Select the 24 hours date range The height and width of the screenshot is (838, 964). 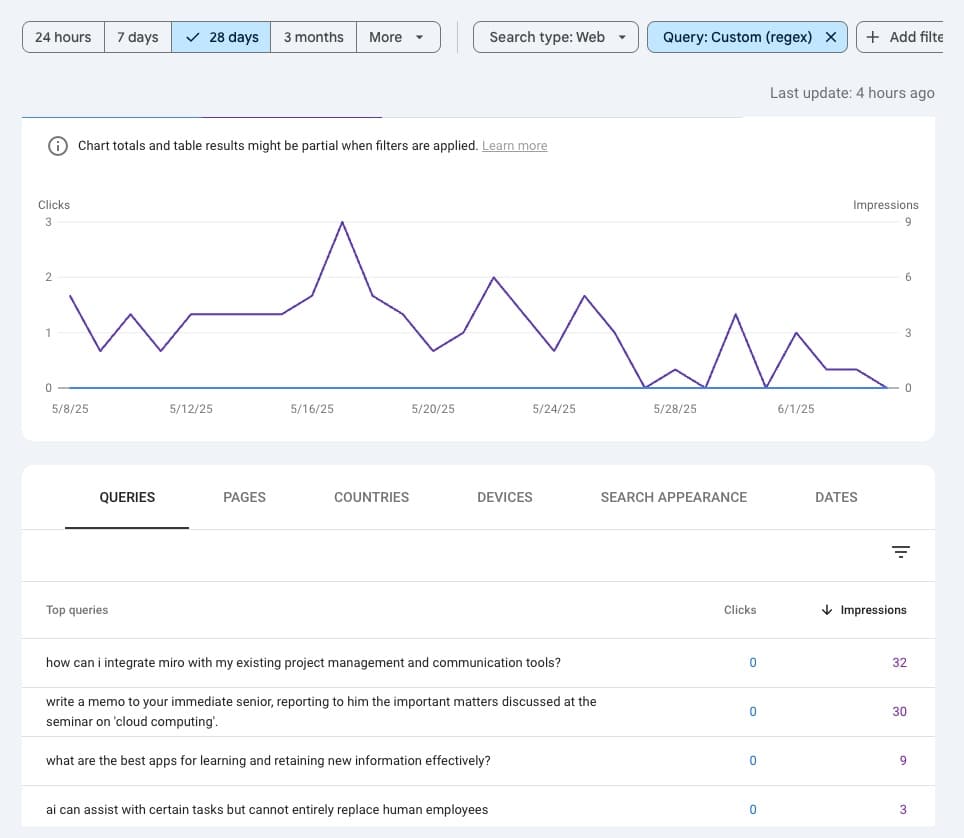(x=63, y=37)
